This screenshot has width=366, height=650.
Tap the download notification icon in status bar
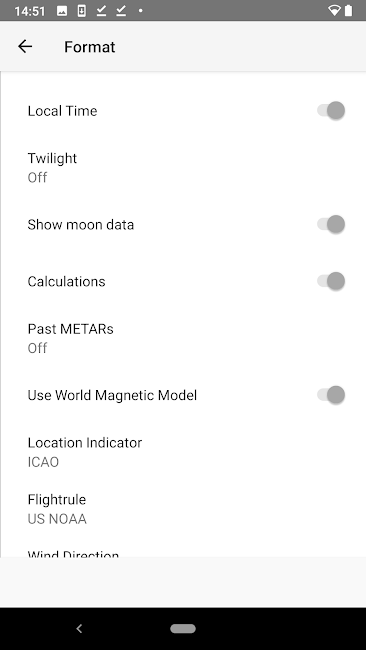82,11
